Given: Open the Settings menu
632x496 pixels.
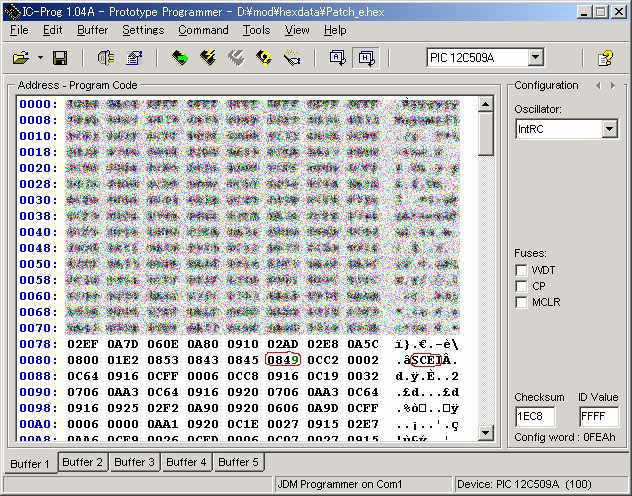Looking at the screenshot, I should (x=143, y=30).
